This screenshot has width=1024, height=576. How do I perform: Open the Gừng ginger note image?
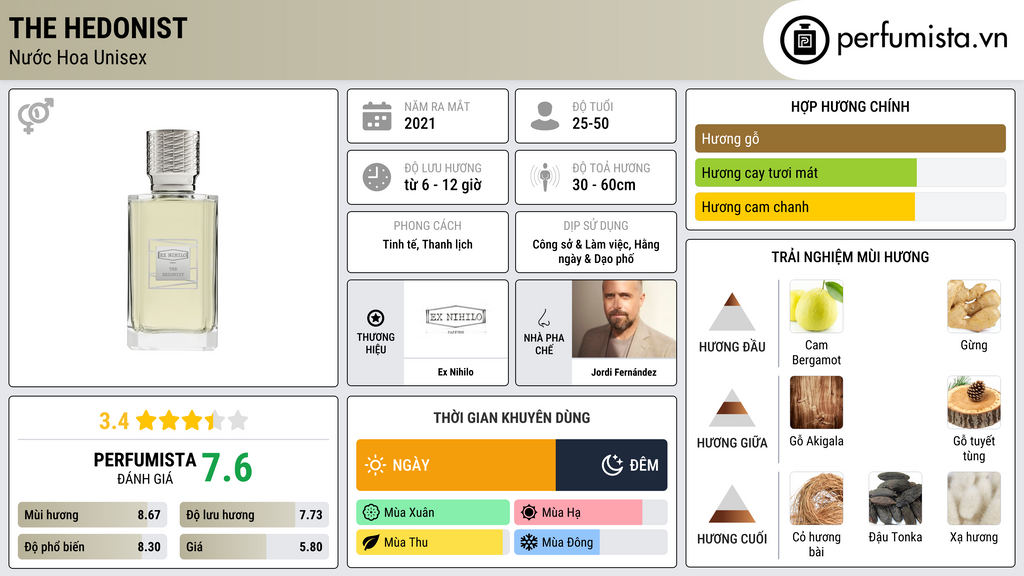(x=974, y=306)
